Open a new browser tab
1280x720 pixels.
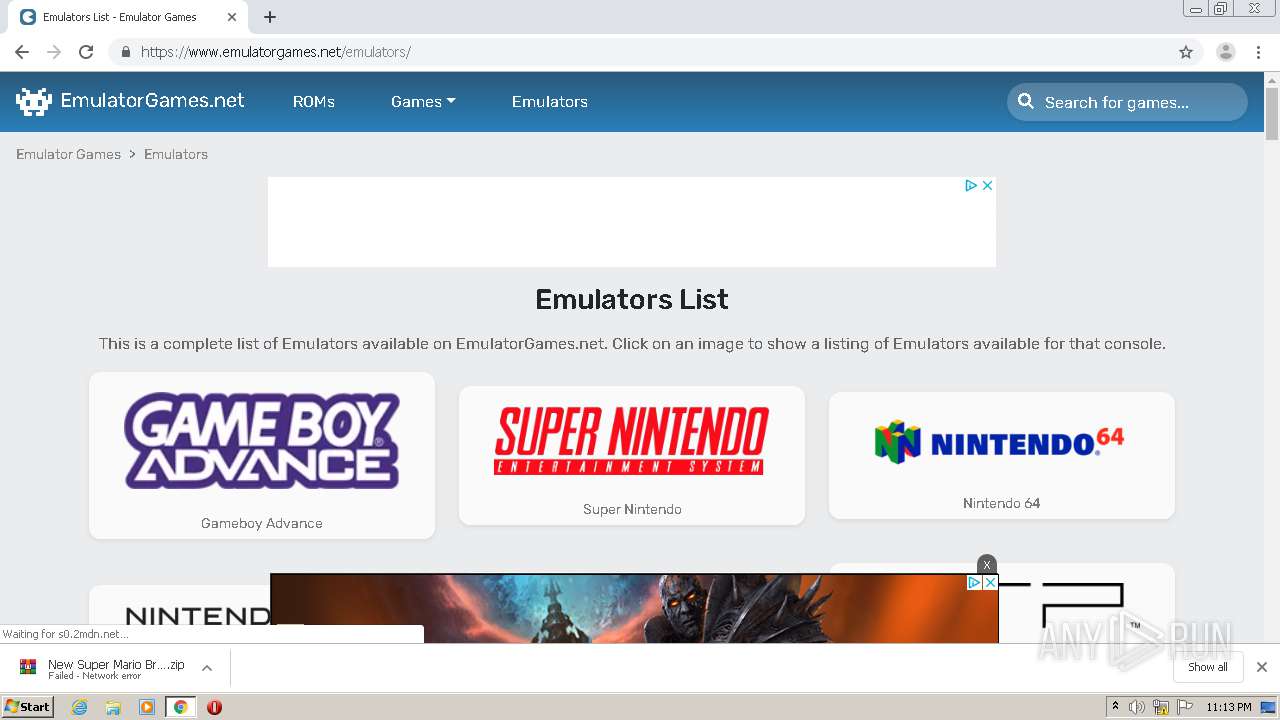coord(270,17)
